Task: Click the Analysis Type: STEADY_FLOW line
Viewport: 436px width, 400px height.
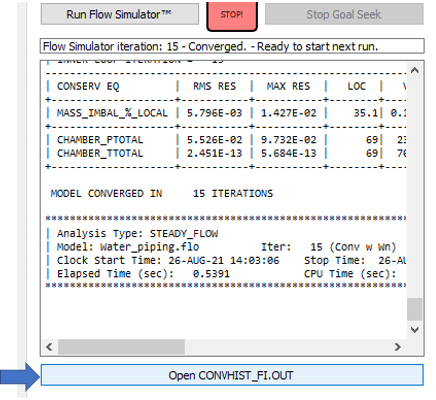Action: pos(137,233)
